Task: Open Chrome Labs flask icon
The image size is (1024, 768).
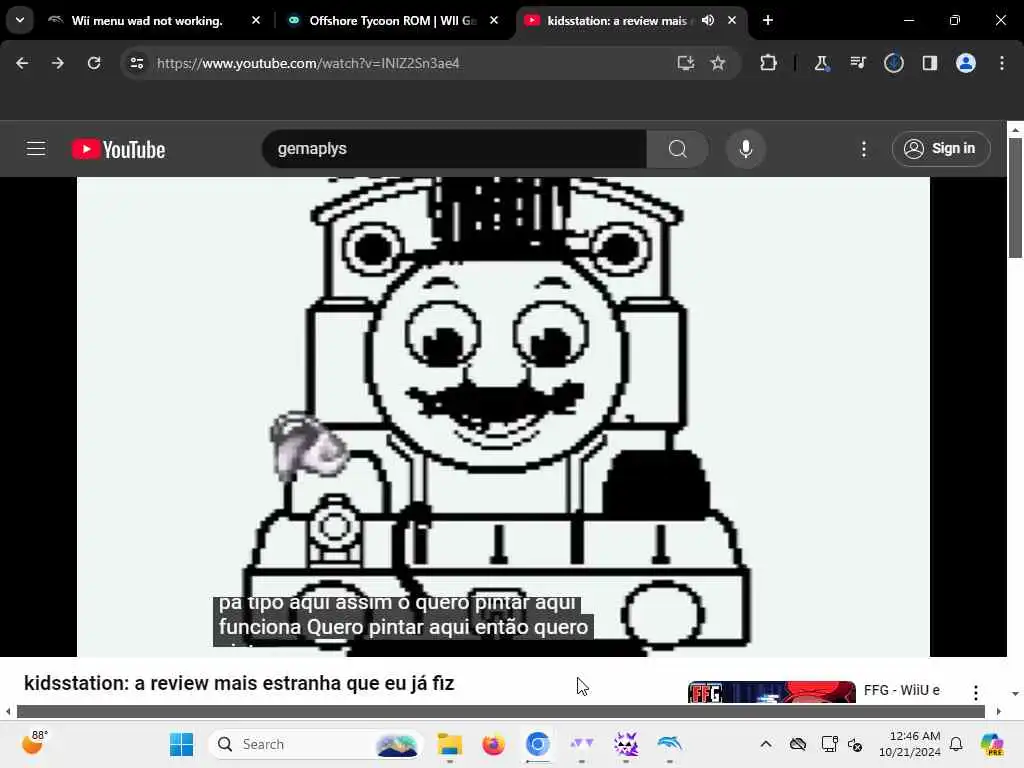Action: point(821,63)
